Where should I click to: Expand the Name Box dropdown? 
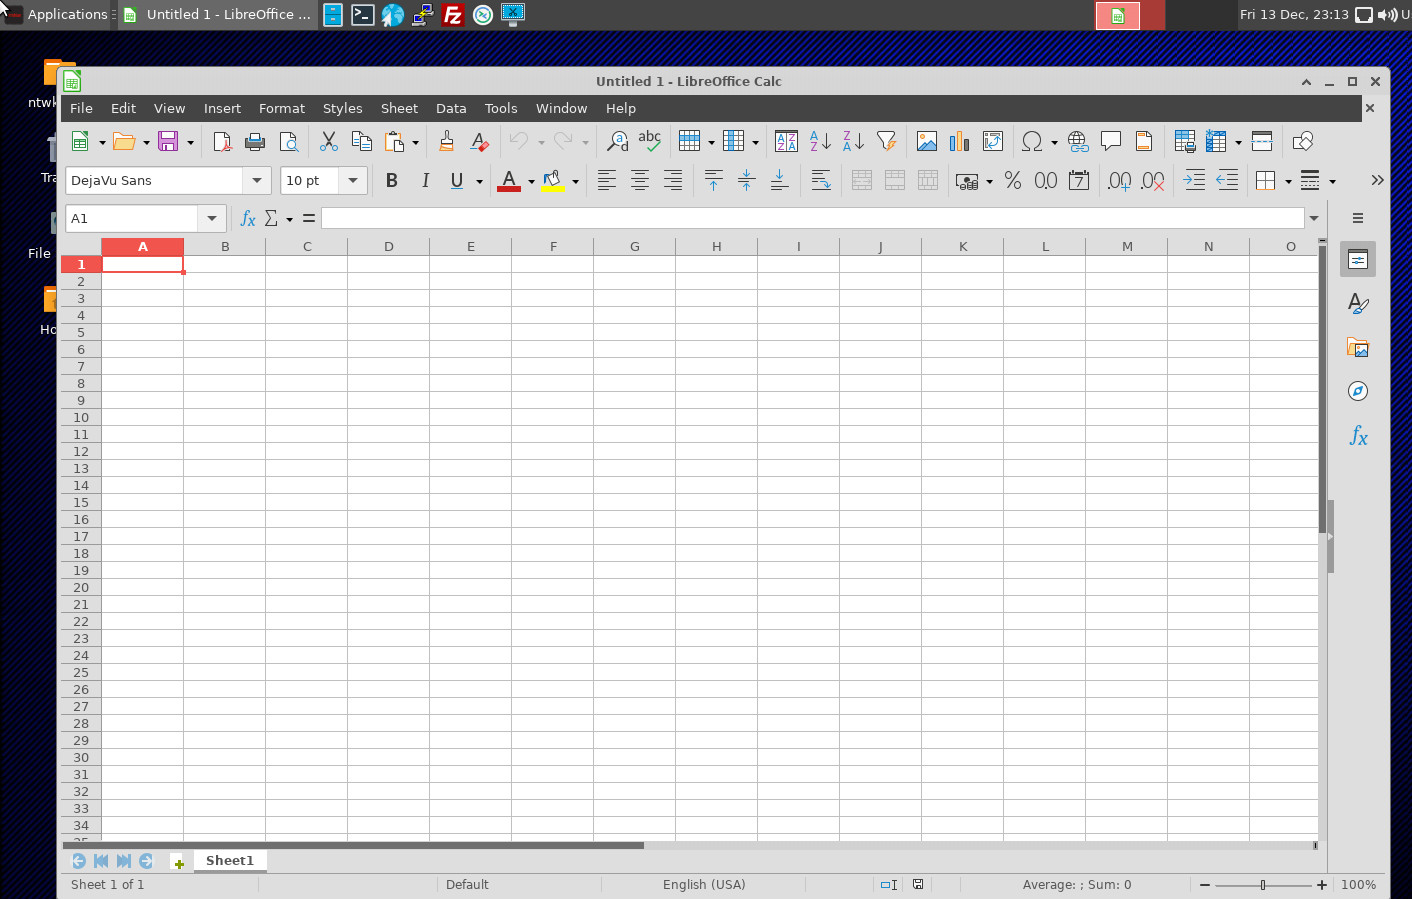click(x=212, y=218)
